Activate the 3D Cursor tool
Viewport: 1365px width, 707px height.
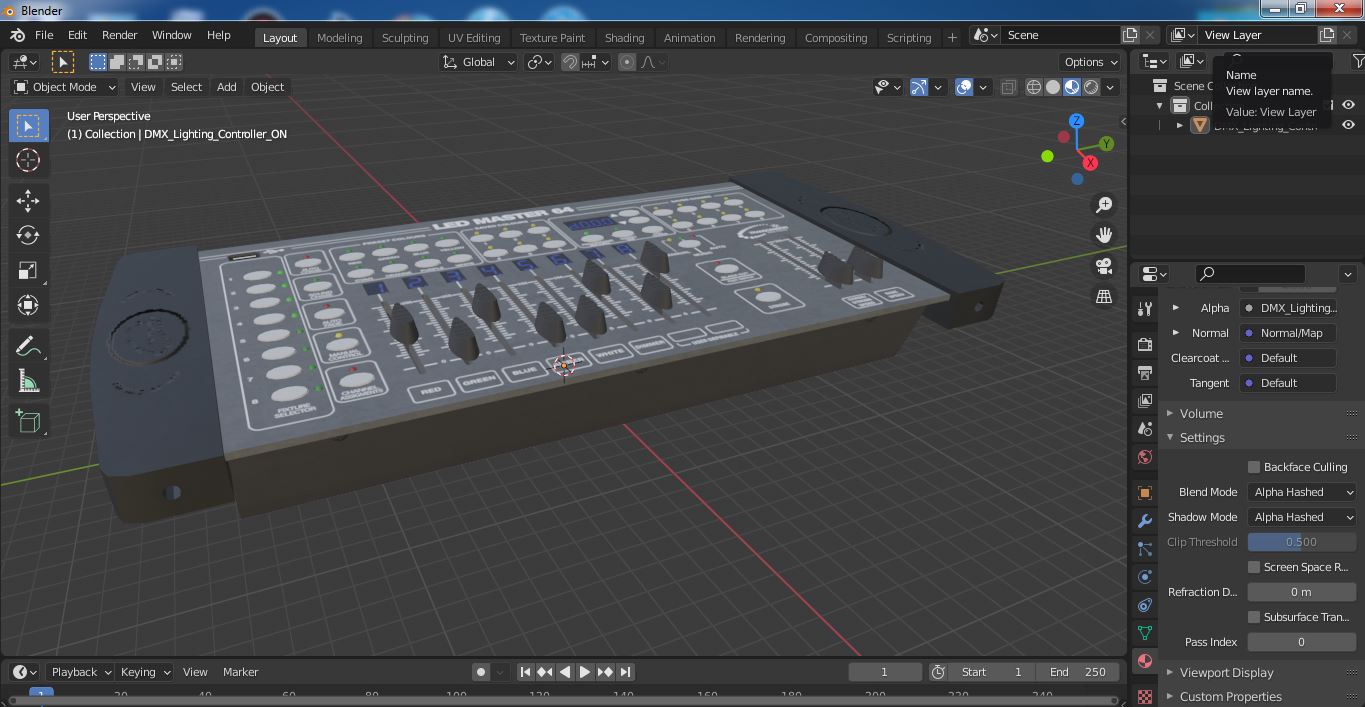(x=28, y=160)
